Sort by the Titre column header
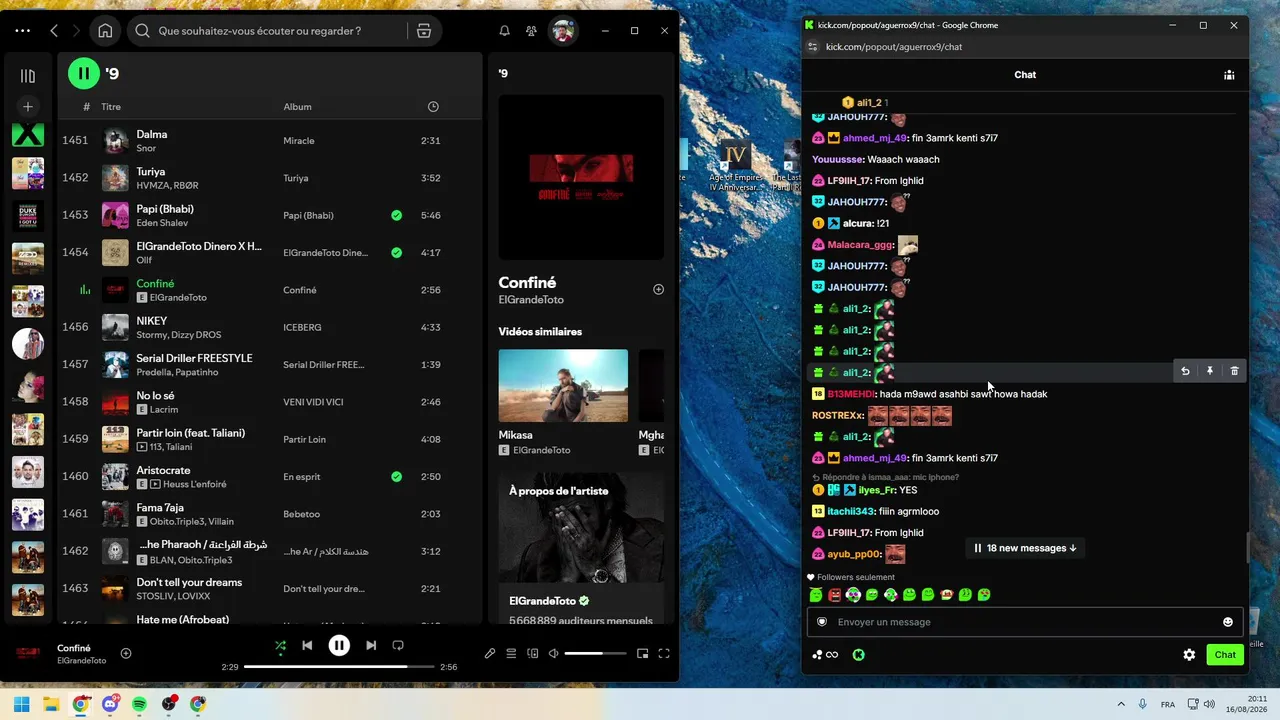This screenshot has height=720, width=1280. [x=111, y=107]
